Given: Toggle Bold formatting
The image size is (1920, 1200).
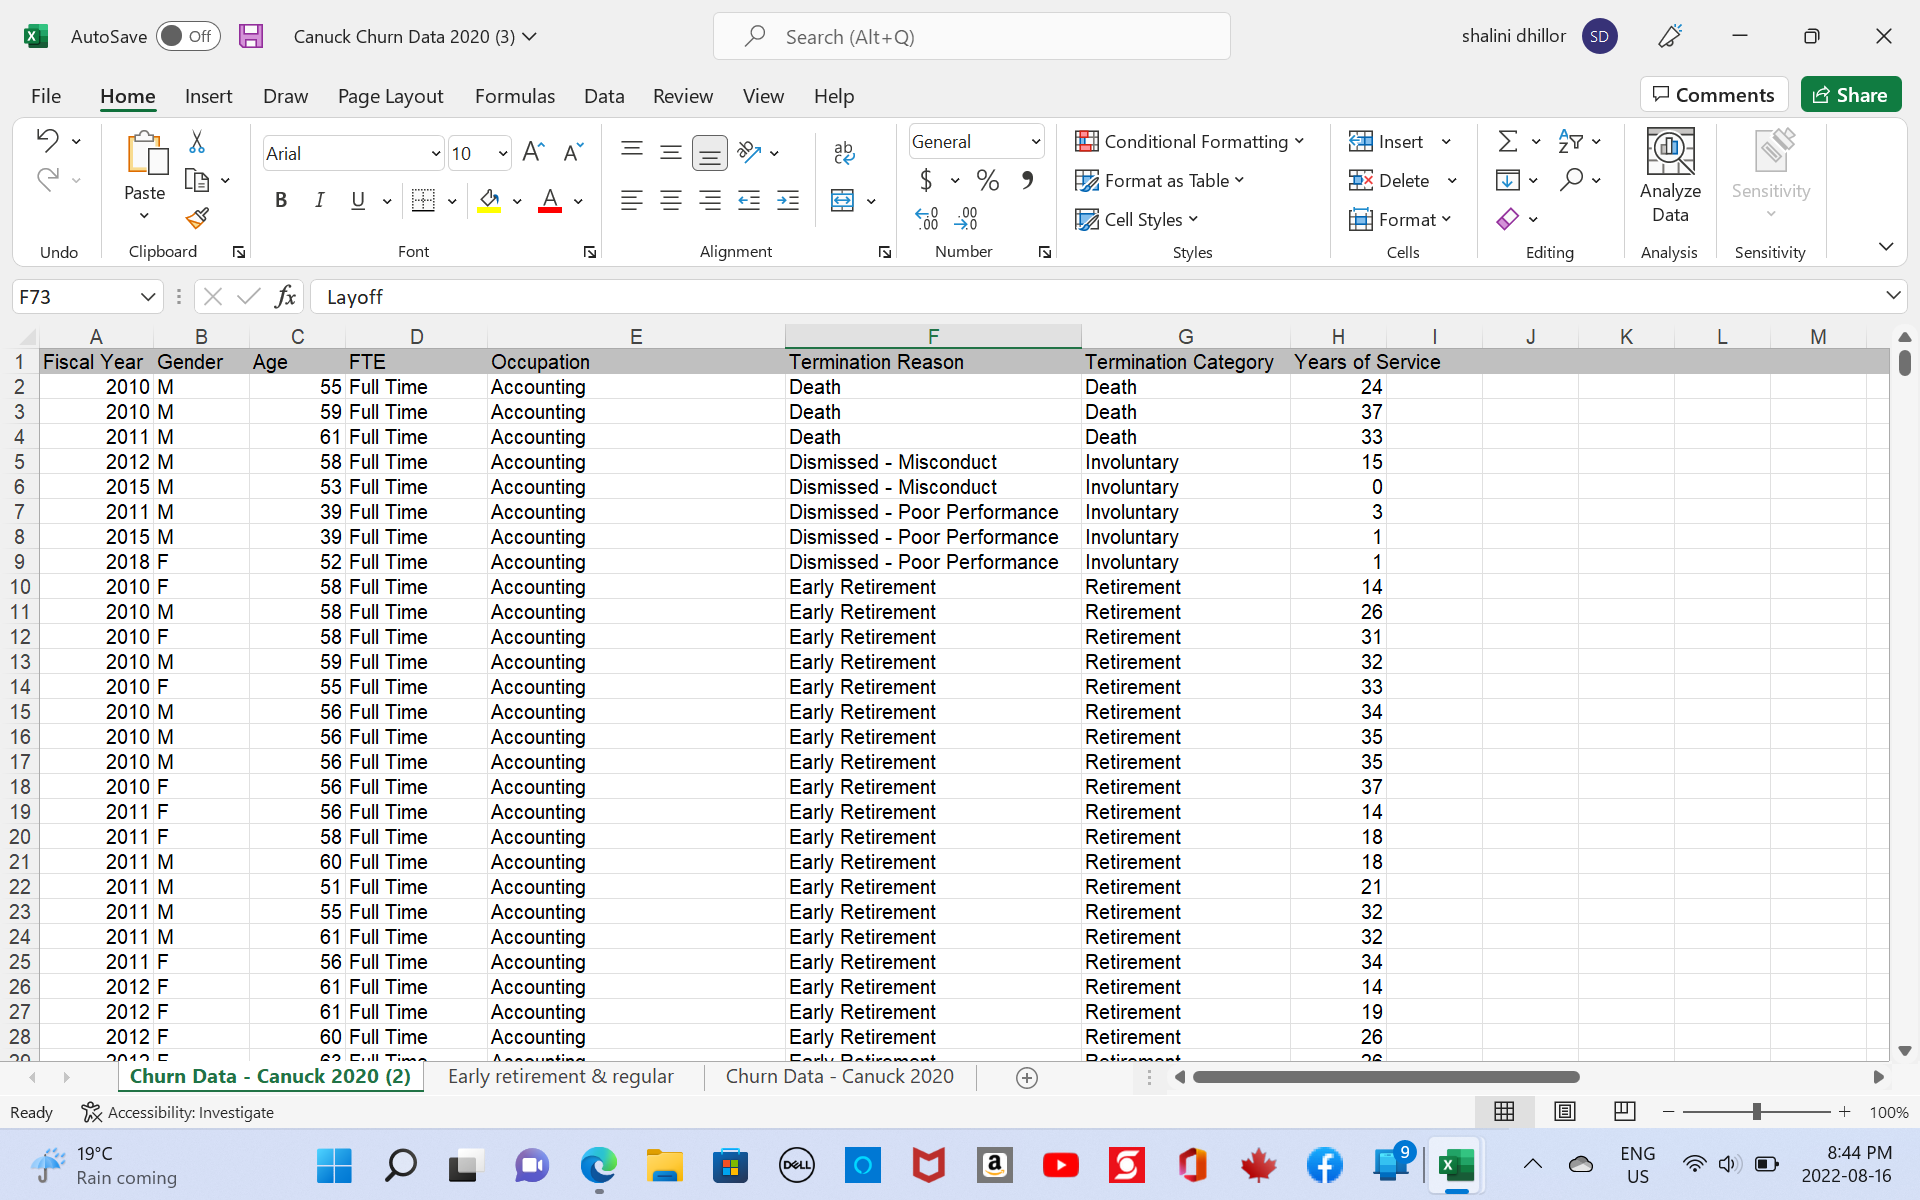Looking at the screenshot, I should [281, 200].
